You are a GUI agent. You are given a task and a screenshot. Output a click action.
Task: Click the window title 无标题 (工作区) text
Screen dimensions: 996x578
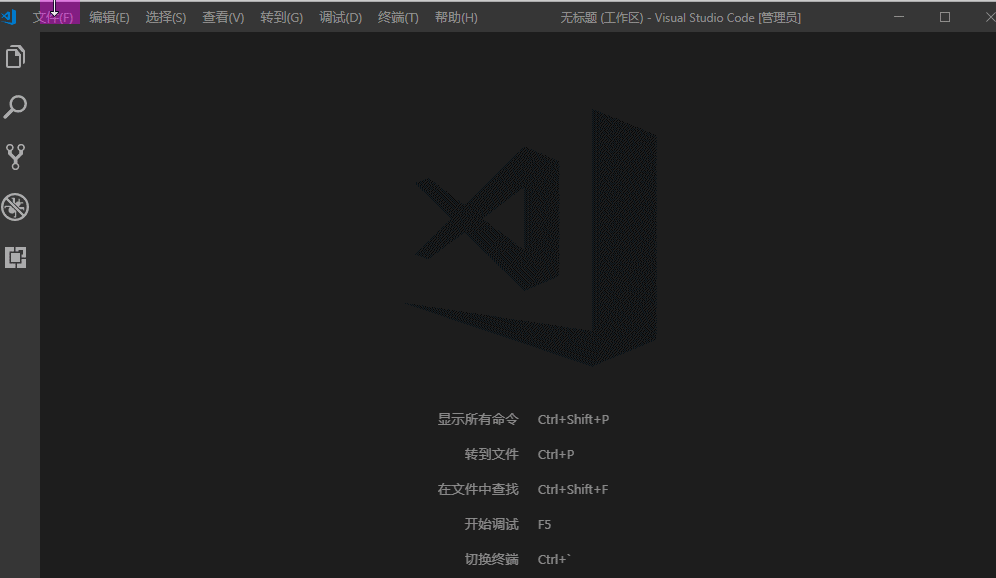(x=602, y=18)
